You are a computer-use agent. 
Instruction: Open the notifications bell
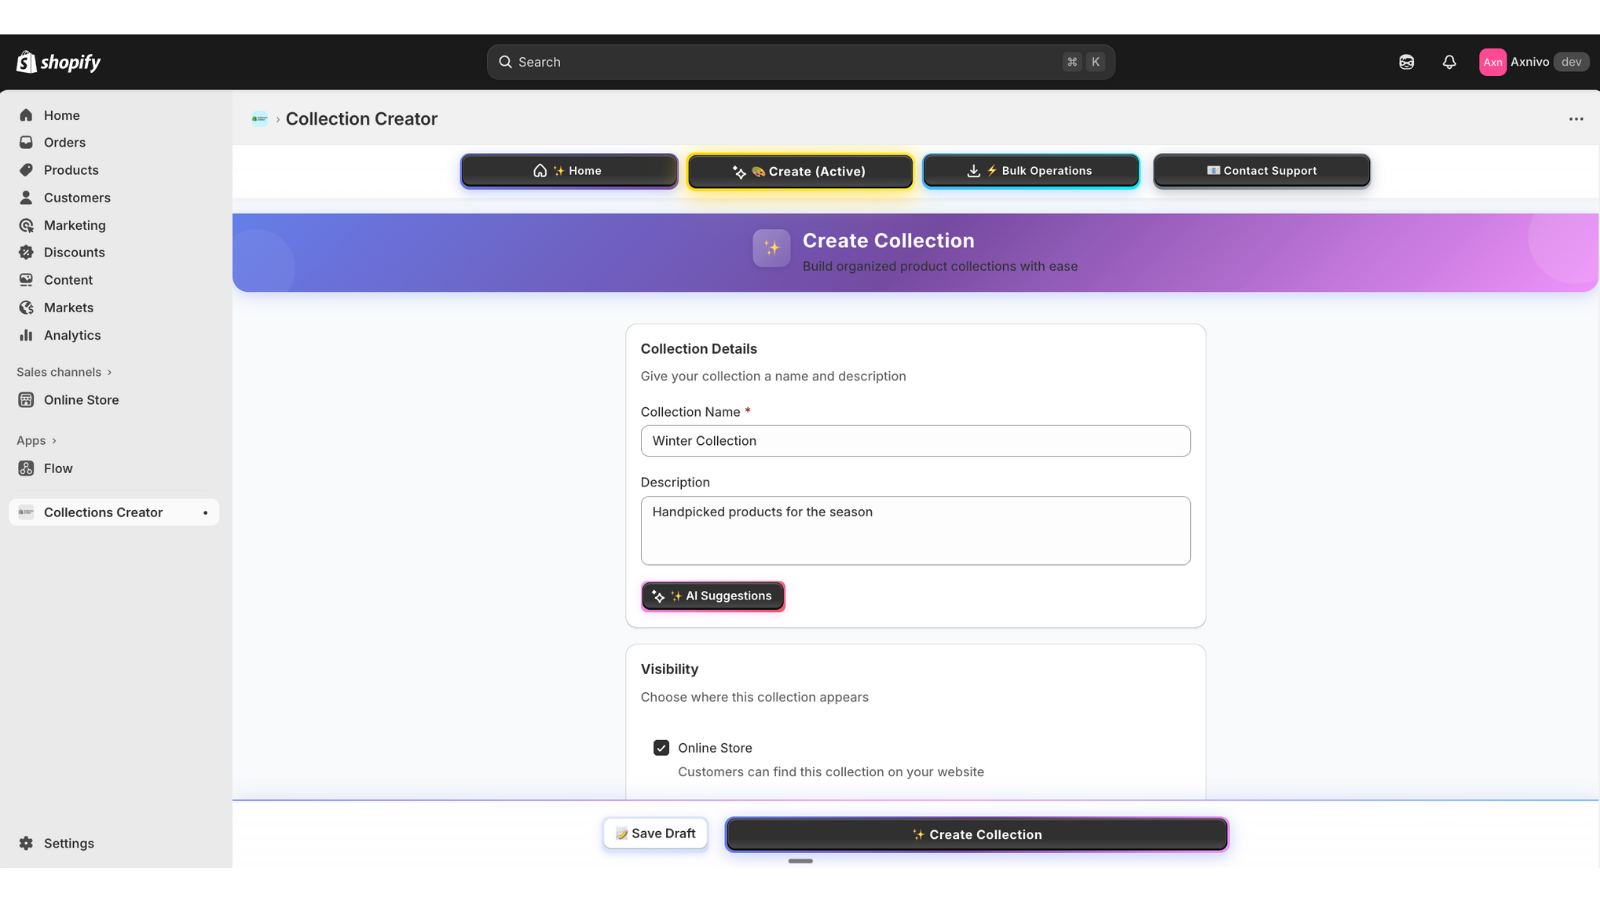[x=1449, y=62]
